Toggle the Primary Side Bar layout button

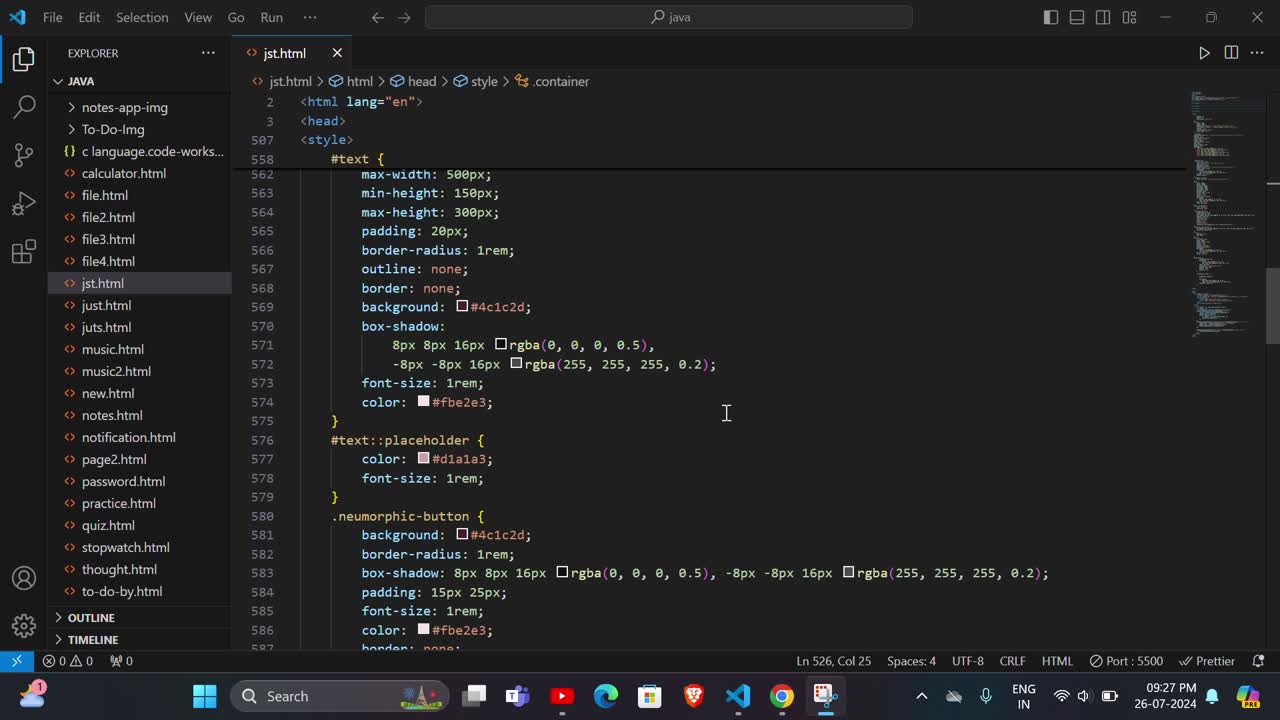1051,17
